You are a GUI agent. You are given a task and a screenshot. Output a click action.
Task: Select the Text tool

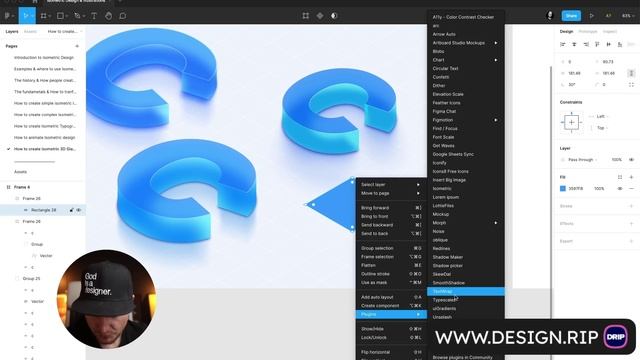tap(94, 16)
